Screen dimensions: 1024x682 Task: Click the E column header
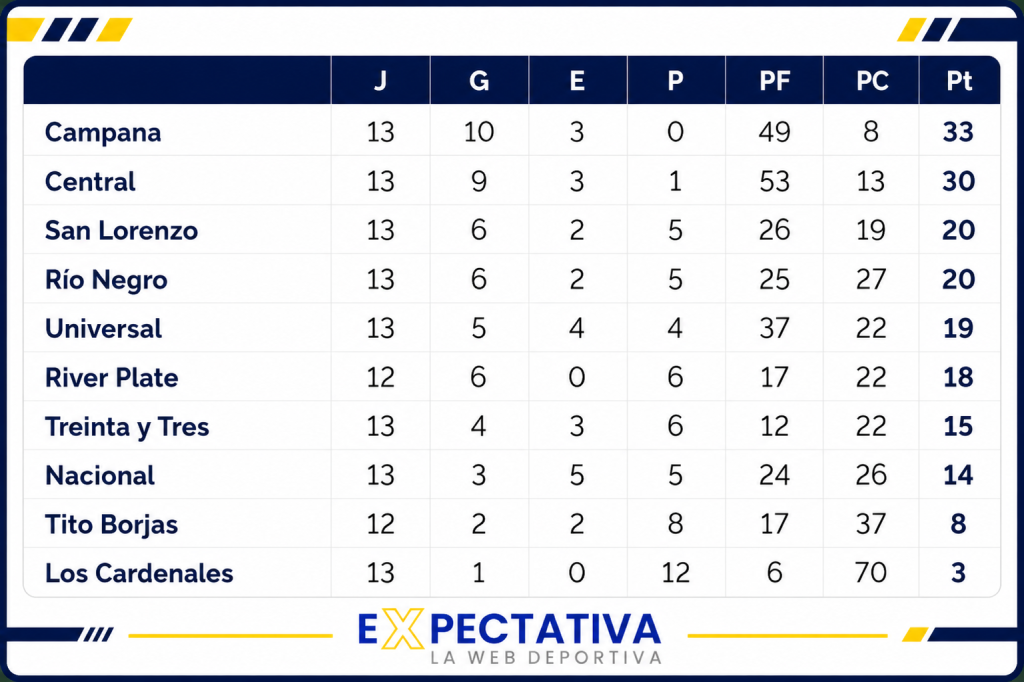coord(577,80)
